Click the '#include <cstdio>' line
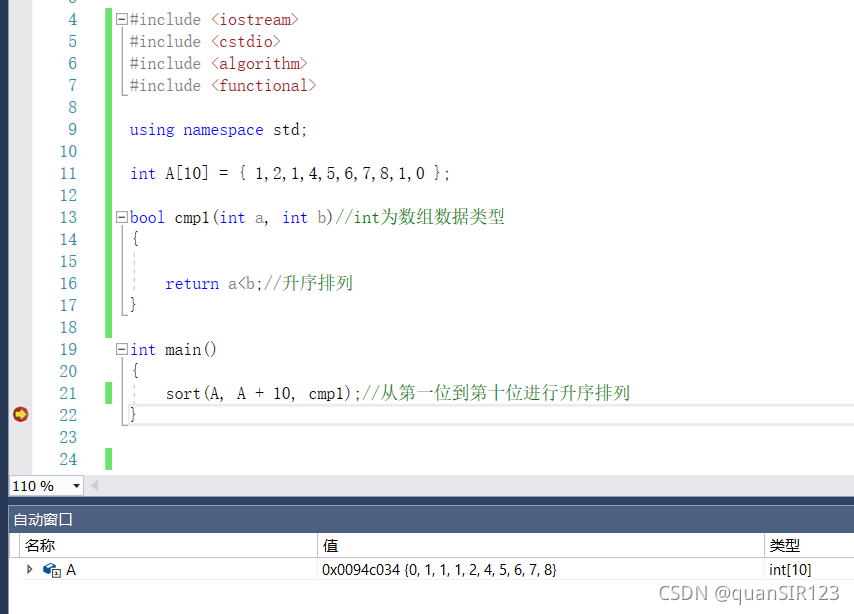Viewport: 854px width, 614px height. 205,41
